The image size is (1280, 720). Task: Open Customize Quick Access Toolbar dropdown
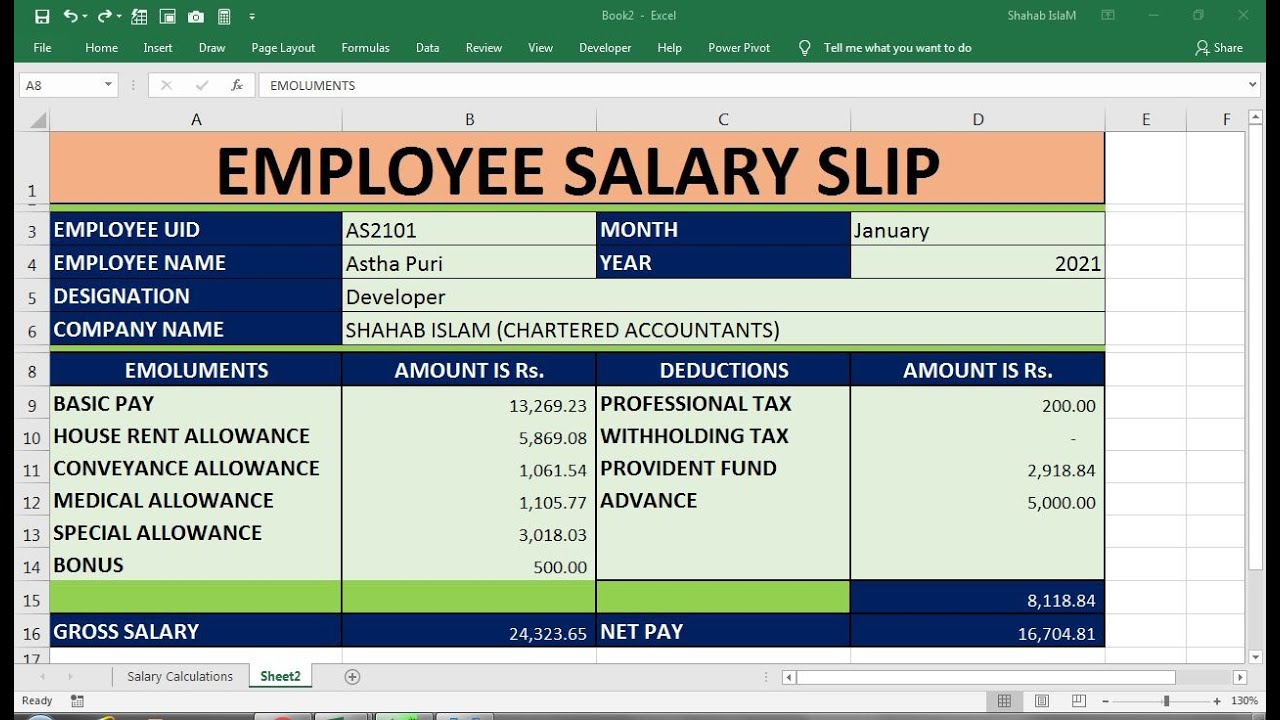point(252,16)
